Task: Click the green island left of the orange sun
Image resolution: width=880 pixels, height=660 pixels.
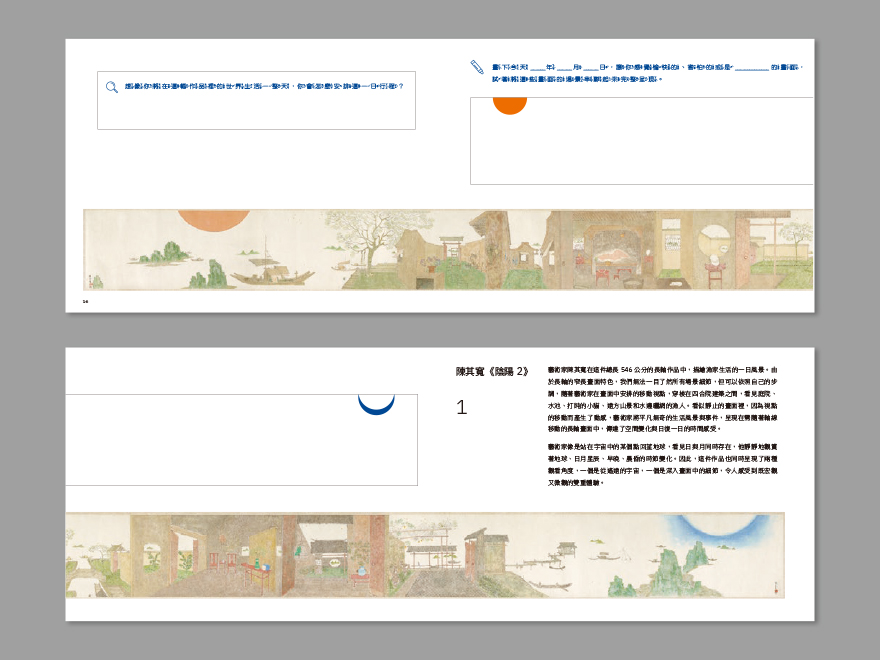Action: [x=162, y=252]
